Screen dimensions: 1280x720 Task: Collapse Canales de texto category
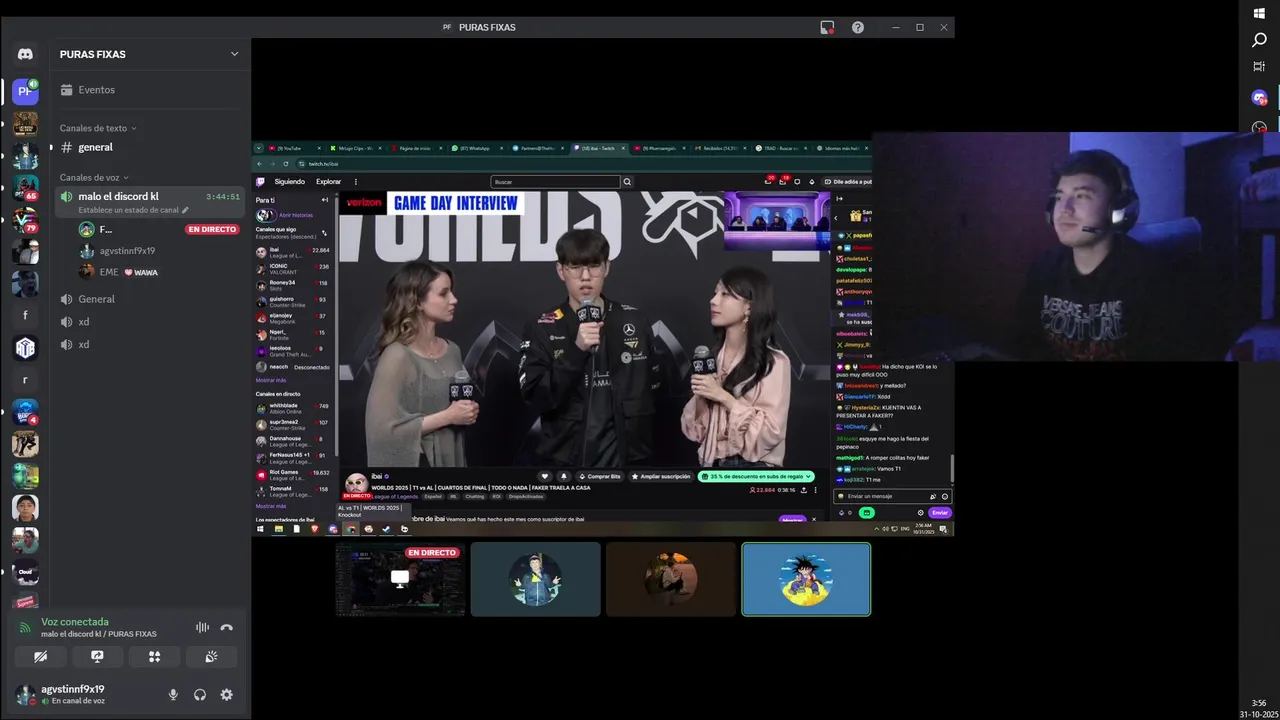coord(98,128)
